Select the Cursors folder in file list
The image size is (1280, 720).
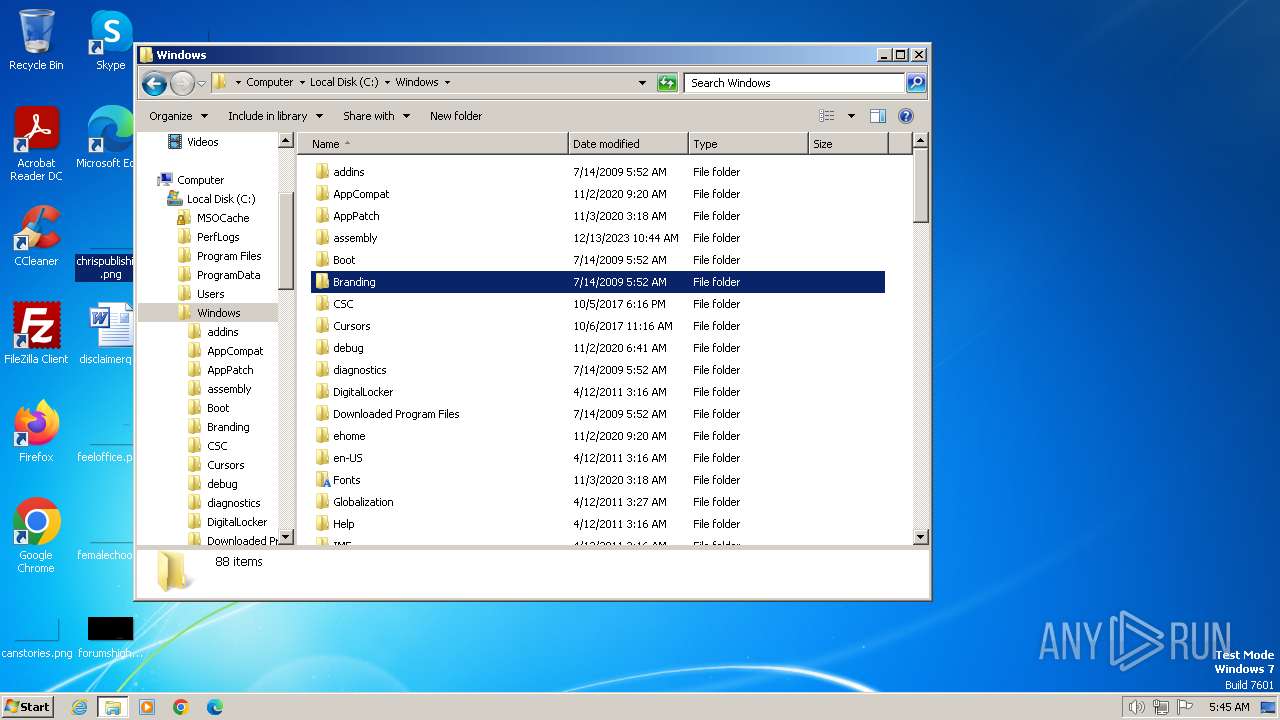click(x=351, y=326)
